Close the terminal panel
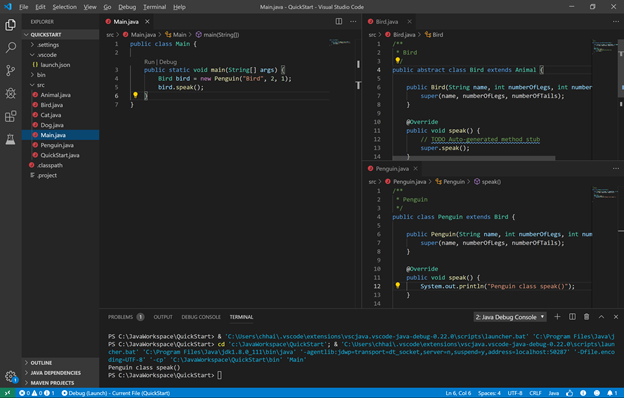 616,317
